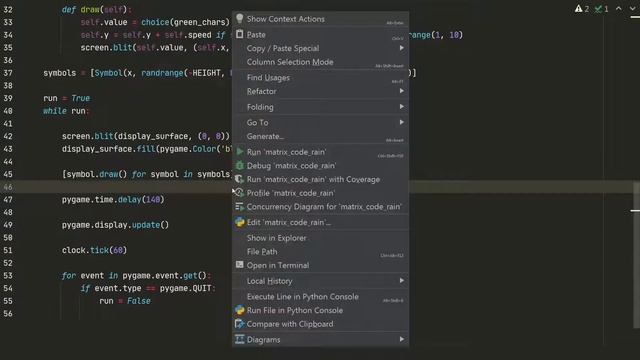Image resolution: width=640 pixels, height=360 pixels.
Task: Choose Find Usages
Action: 320,78
